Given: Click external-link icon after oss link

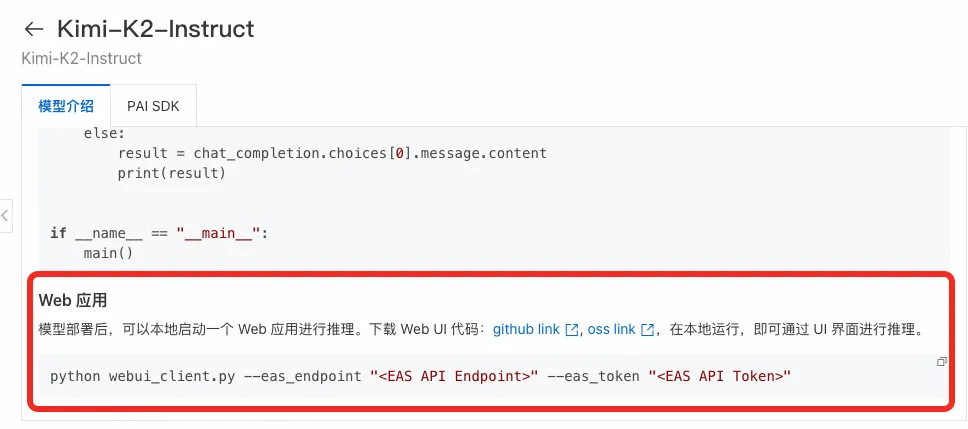Looking at the screenshot, I should point(648,329).
